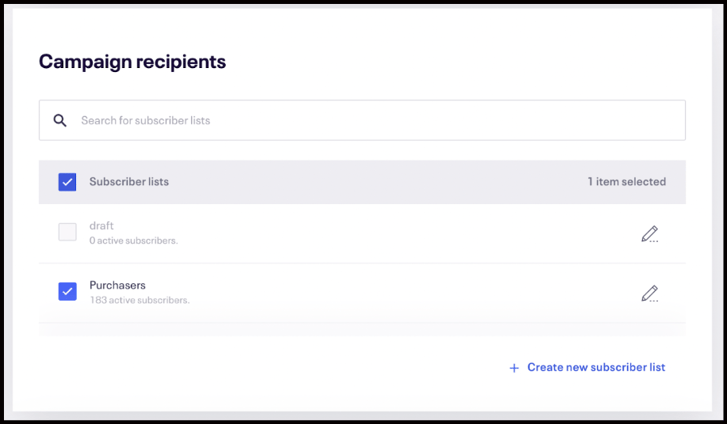Click the plus icon for new list
This screenshot has width=727, height=424.
point(514,368)
